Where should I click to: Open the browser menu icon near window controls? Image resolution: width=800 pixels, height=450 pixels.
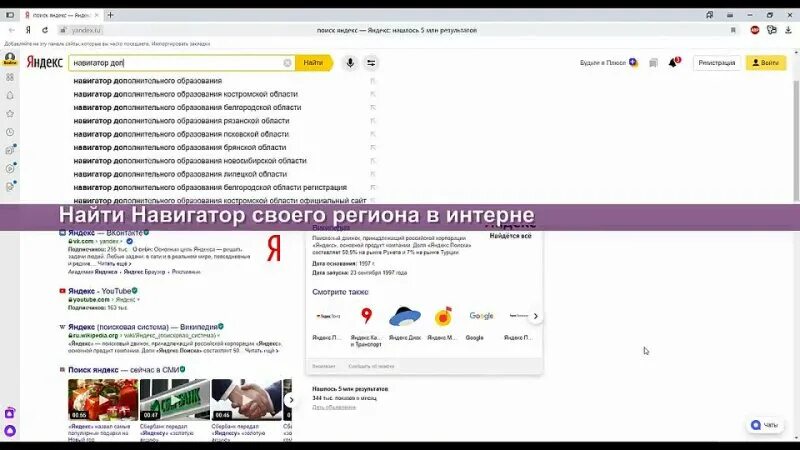pos(730,15)
